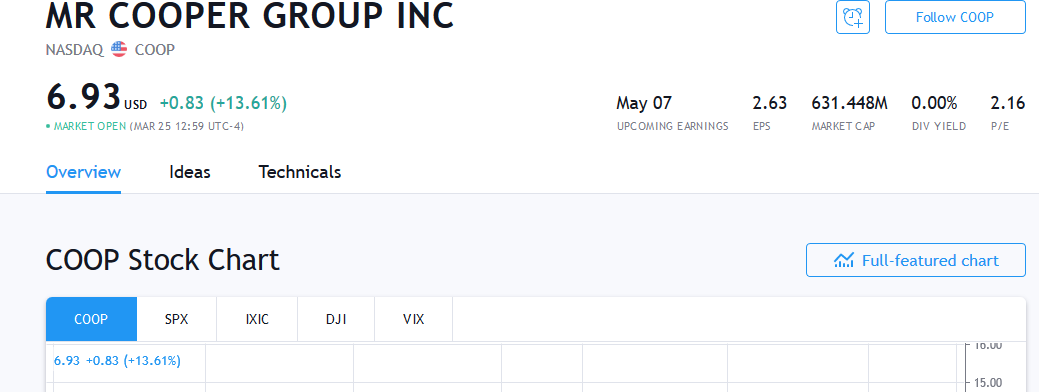The height and width of the screenshot is (392, 1039).
Task: Select the DJI chart tab
Action: coord(336,319)
